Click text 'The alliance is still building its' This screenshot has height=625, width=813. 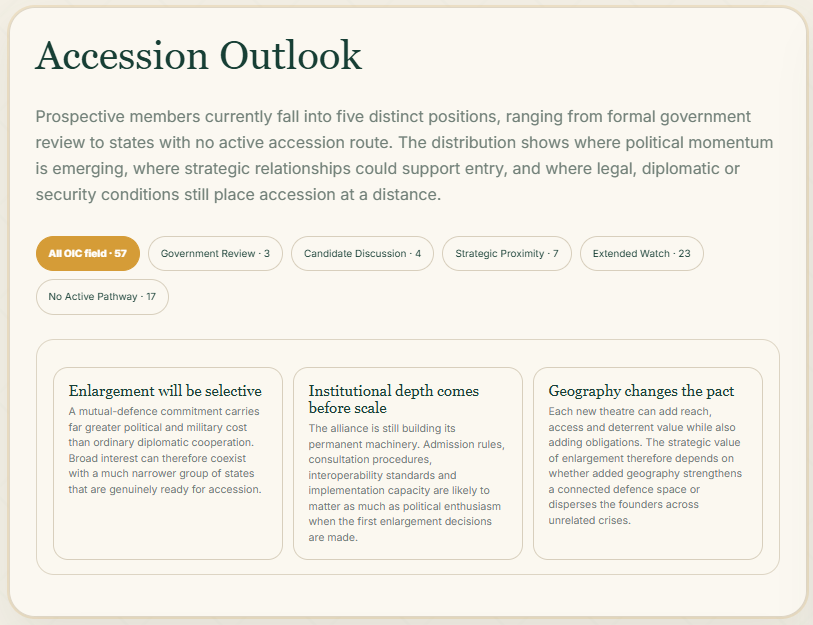[x=382, y=428]
